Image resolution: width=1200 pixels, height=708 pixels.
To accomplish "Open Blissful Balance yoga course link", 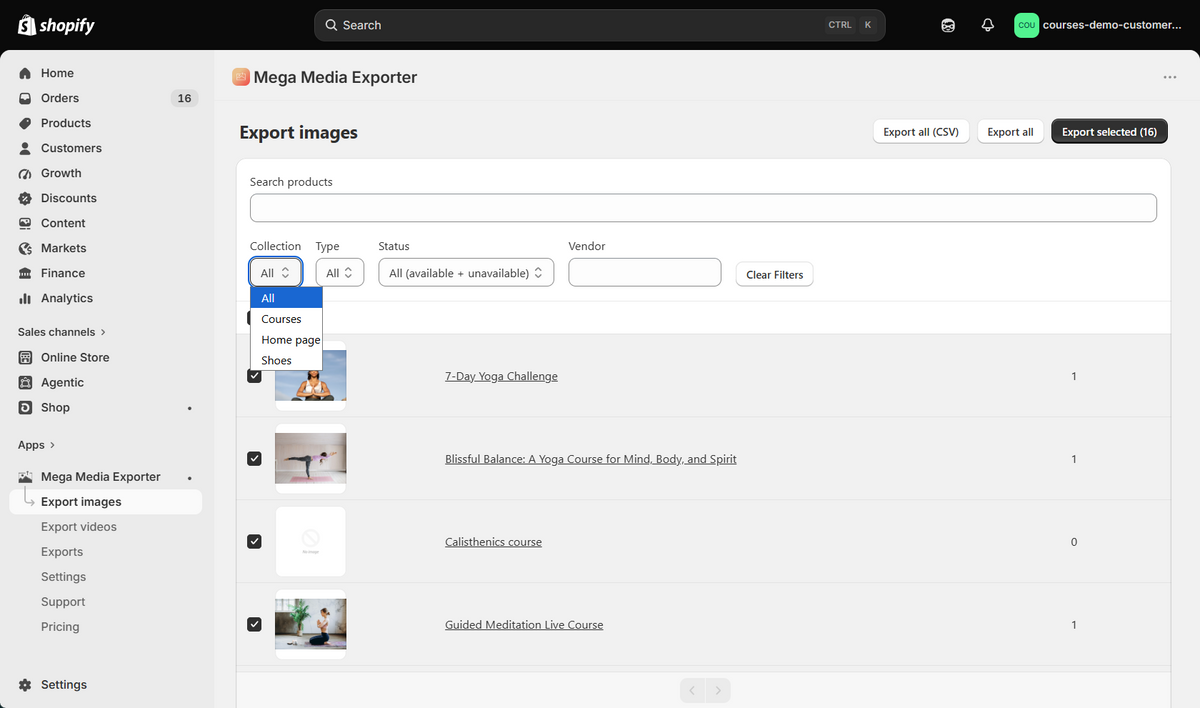I will point(591,459).
